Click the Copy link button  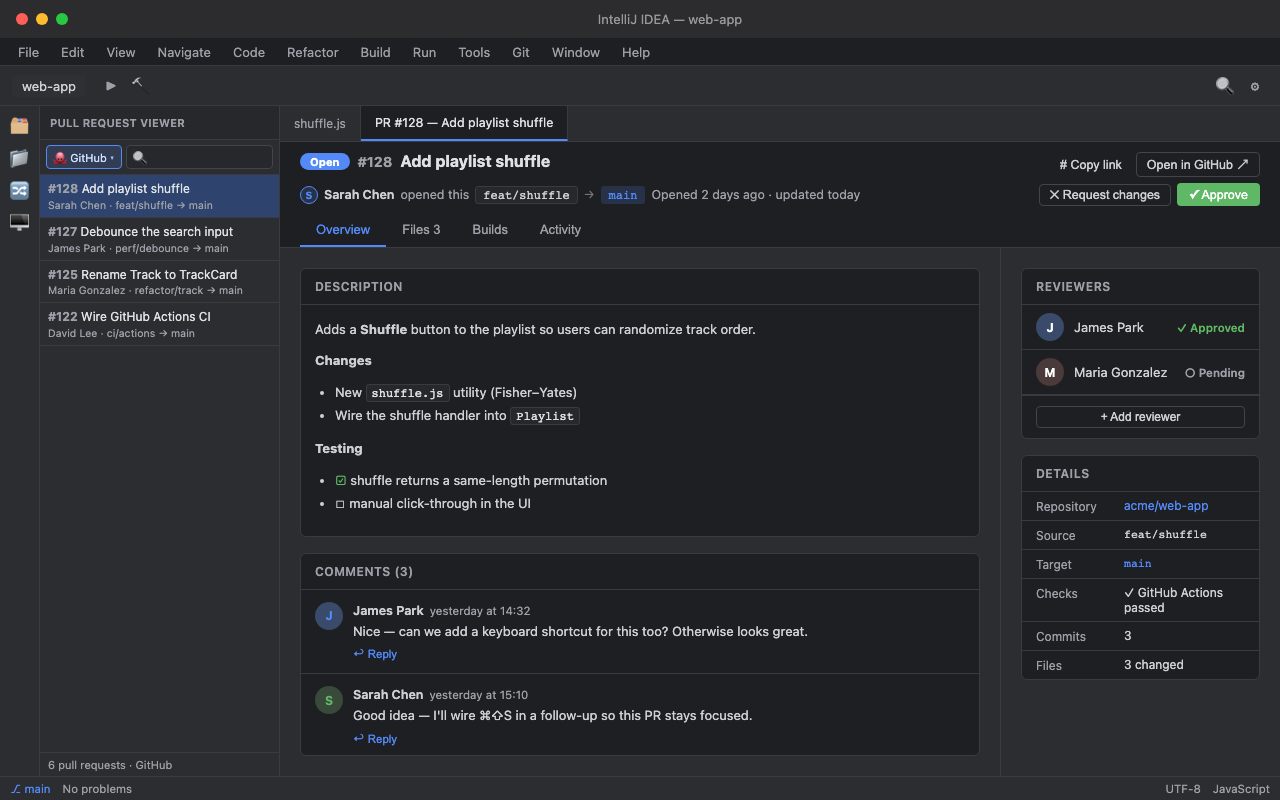click(x=1090, y=165)
